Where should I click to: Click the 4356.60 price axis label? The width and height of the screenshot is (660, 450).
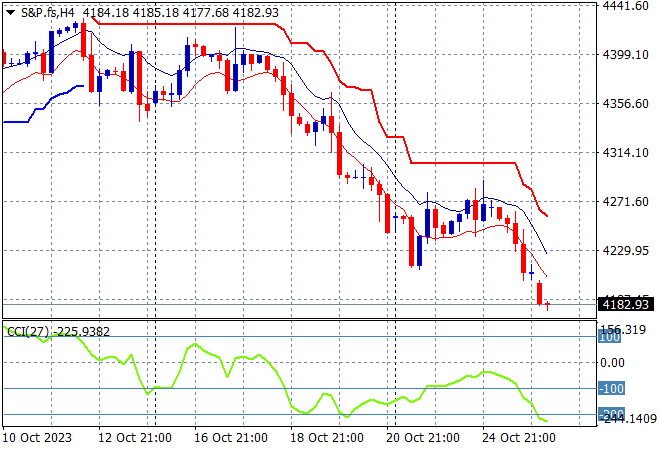click(625, 104)
